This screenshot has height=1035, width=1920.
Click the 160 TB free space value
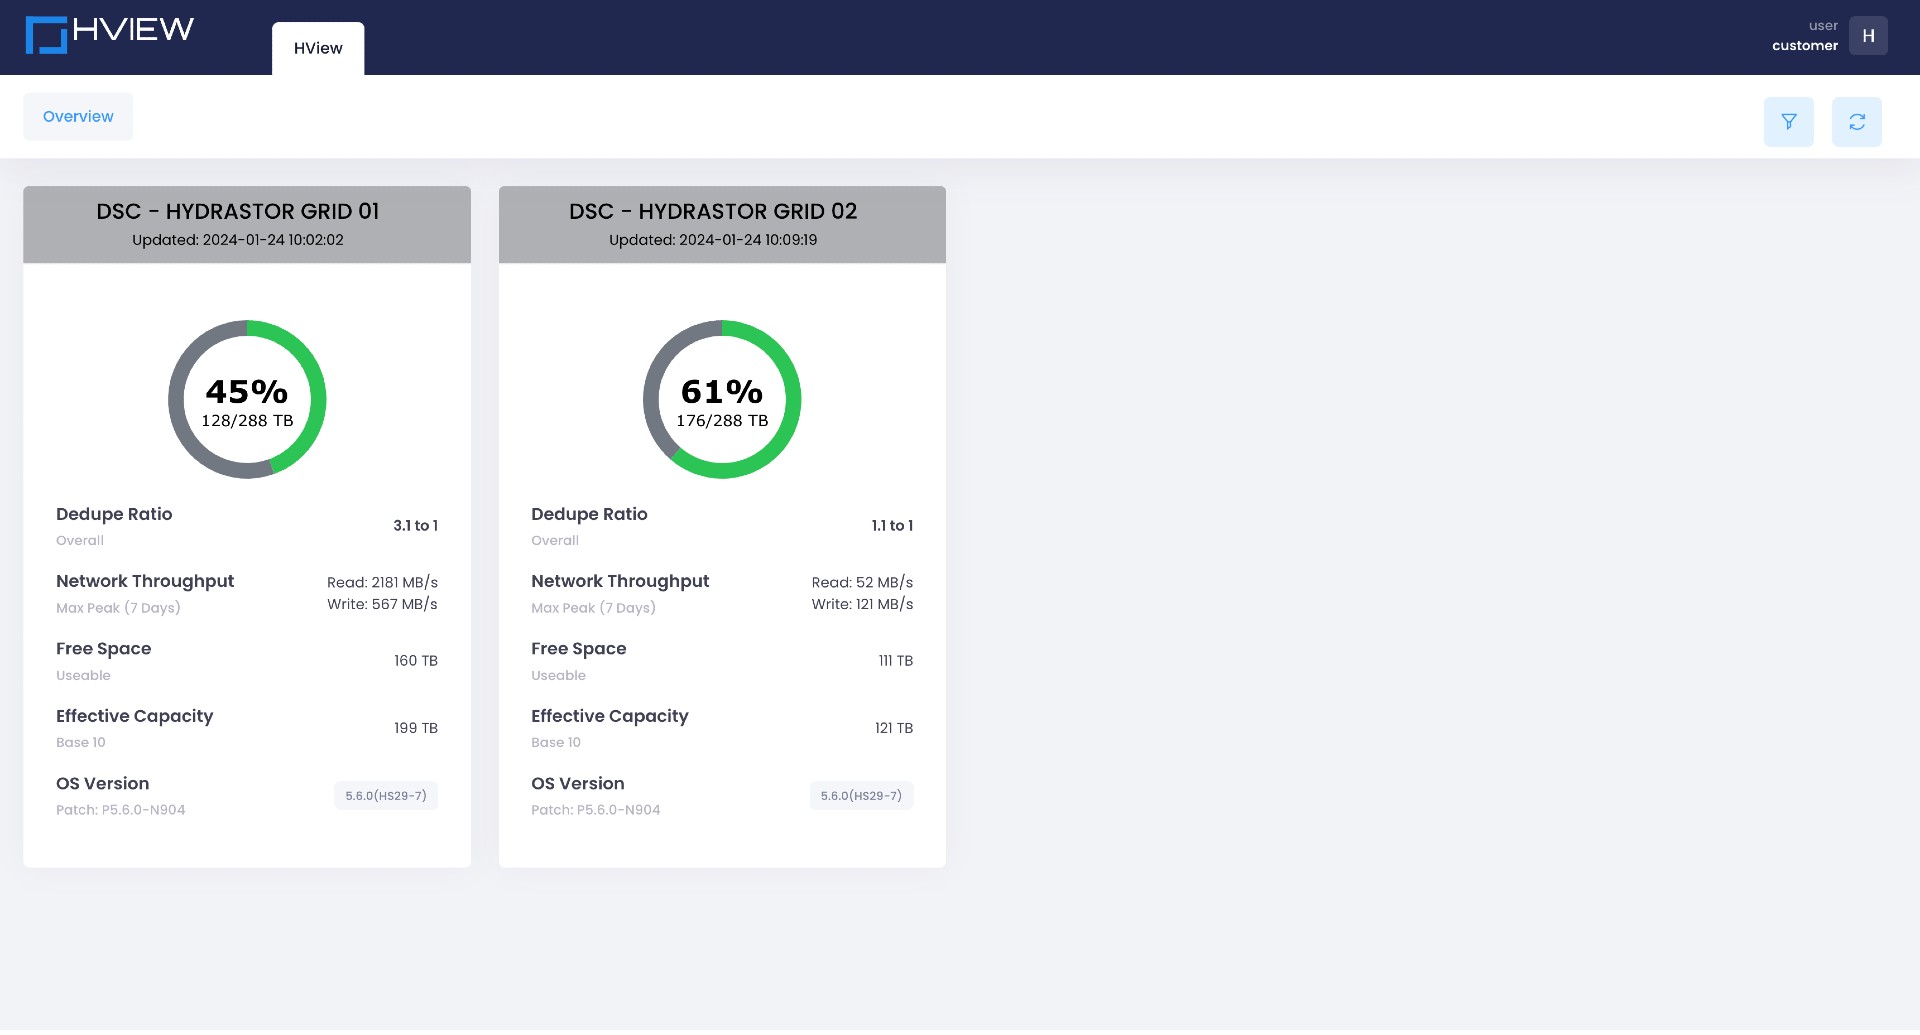point(416,661)
